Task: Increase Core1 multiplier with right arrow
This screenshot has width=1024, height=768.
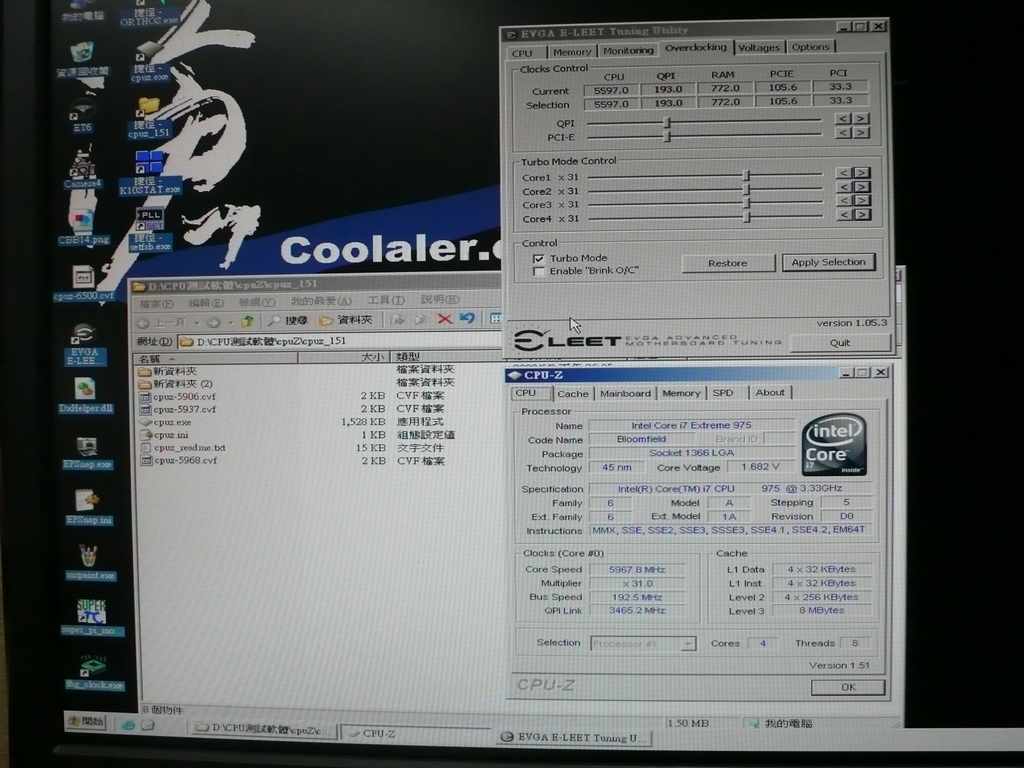Action: point(861,173)
